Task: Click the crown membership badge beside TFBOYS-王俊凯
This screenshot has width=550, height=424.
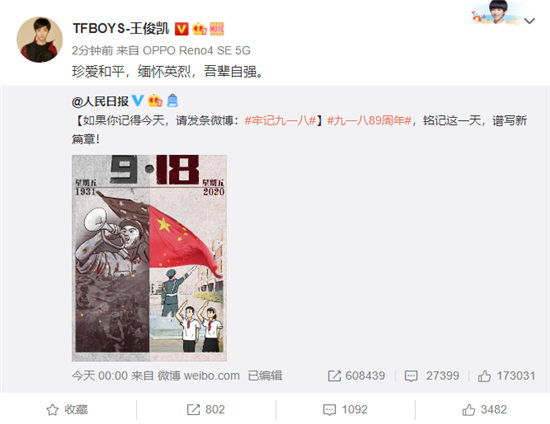Action: coord(199,29)
